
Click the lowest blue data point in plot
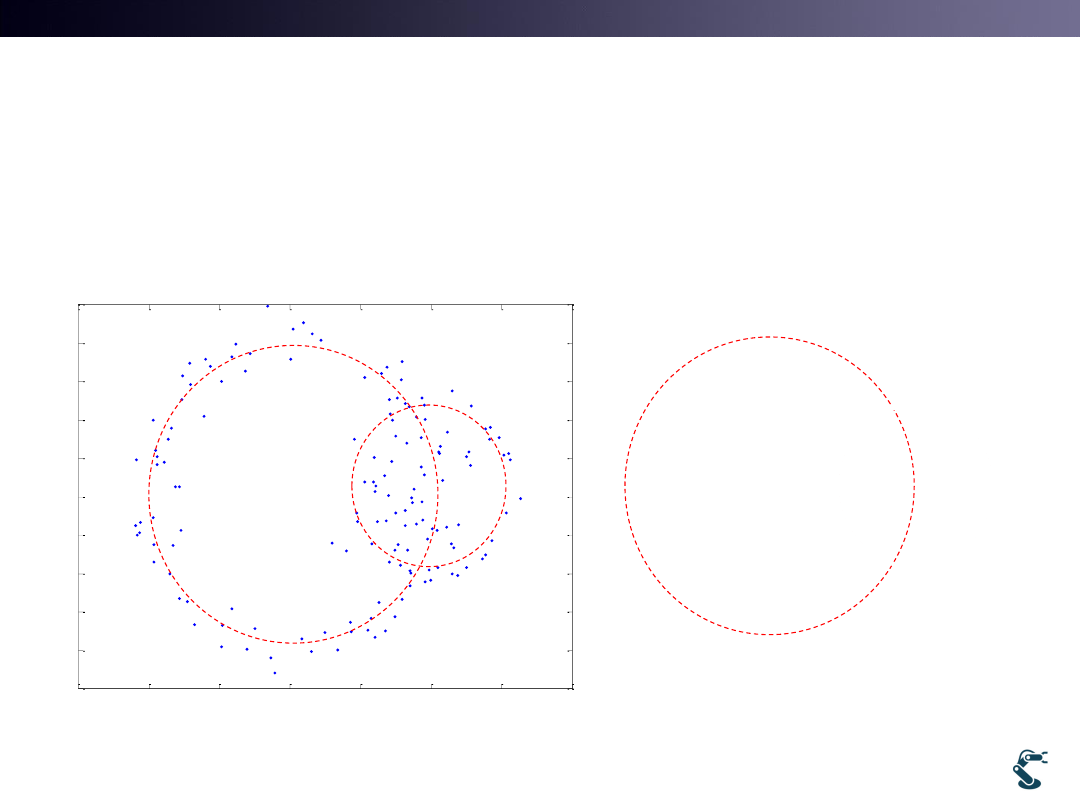(x=275, y=673)
